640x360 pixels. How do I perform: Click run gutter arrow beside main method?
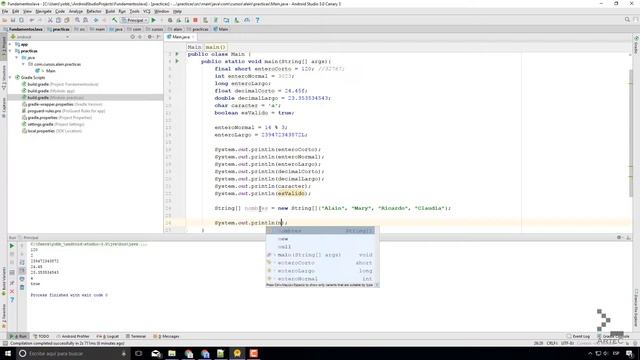[177, 61]
